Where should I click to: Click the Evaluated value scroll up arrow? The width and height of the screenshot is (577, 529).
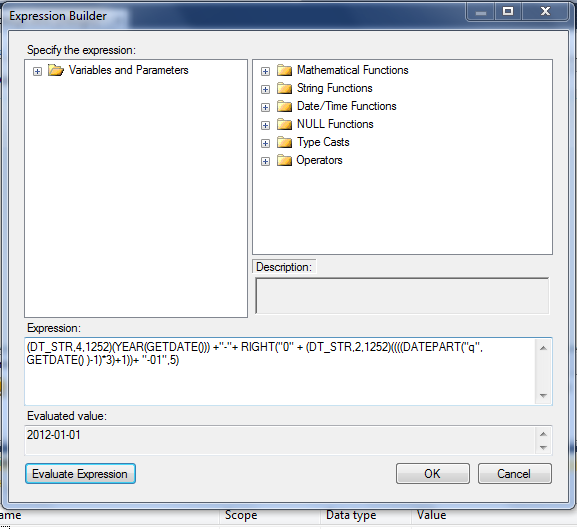pos(543,434)
